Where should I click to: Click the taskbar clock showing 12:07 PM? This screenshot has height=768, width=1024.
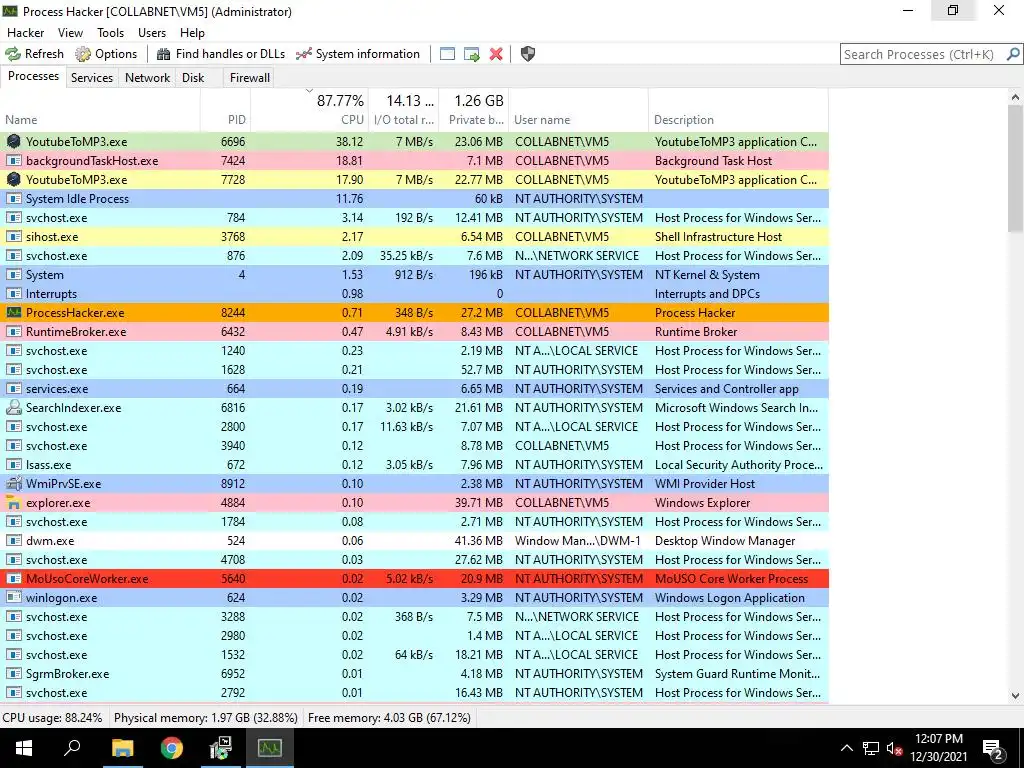point(938,748)
